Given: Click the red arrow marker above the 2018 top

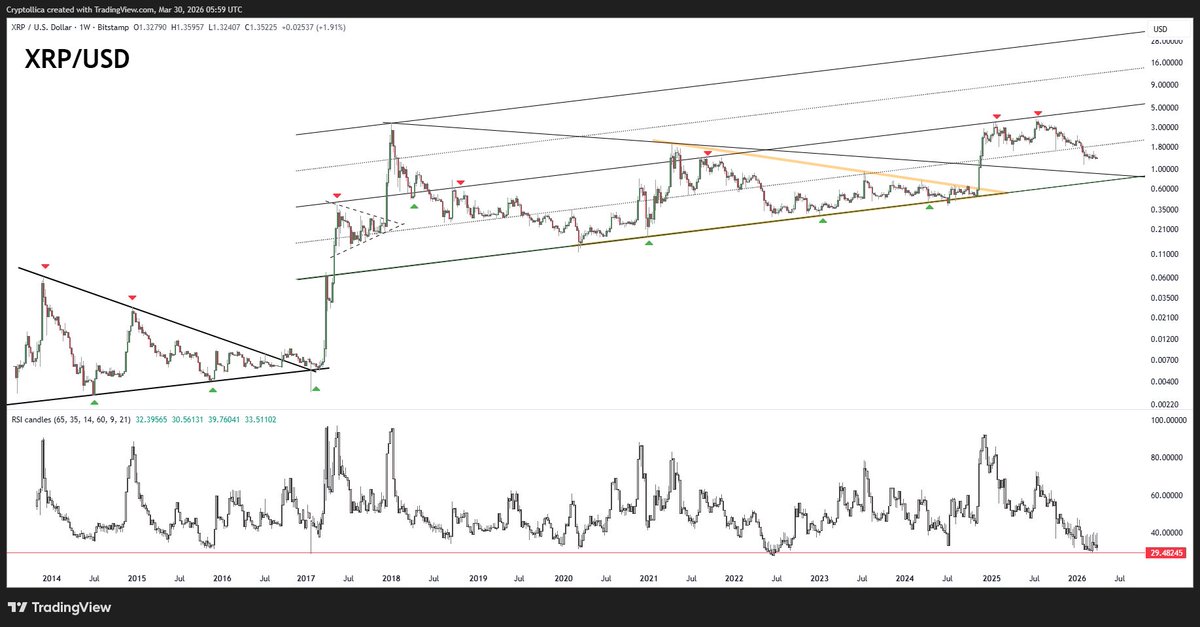Looking at the screenshot, I should click(461, 182).
